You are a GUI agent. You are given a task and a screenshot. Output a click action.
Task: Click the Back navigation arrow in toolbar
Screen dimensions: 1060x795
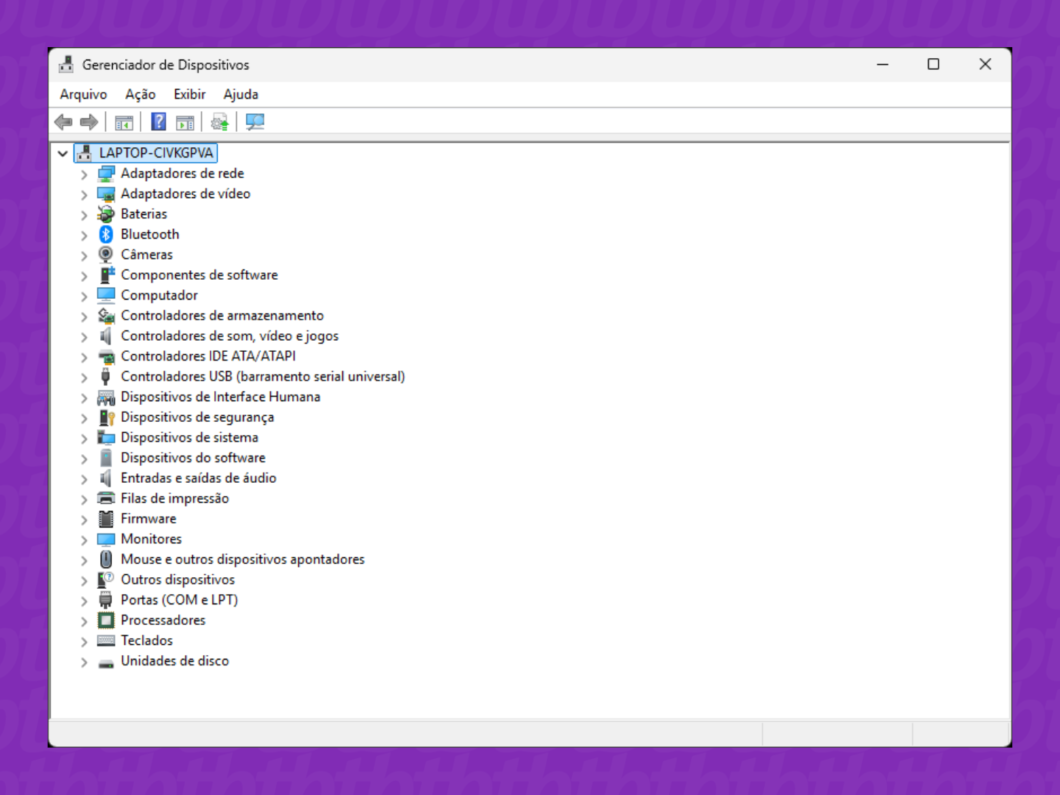(61, 121)
